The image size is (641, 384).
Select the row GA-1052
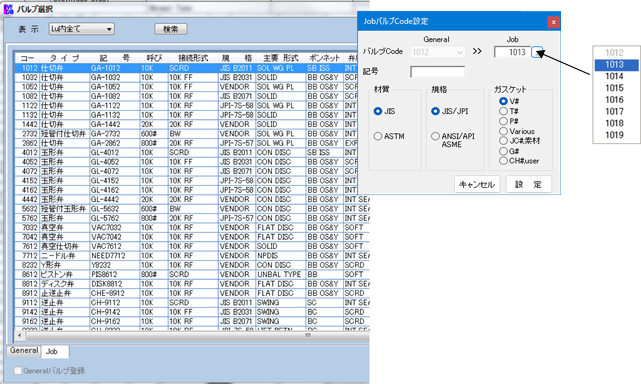pyautogui.click(x=192, y=87)
